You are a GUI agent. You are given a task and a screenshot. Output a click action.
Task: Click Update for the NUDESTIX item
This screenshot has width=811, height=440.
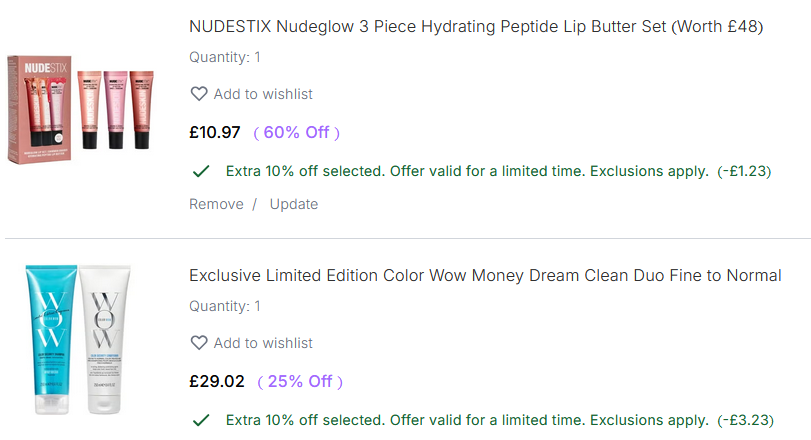click(294, 204)
